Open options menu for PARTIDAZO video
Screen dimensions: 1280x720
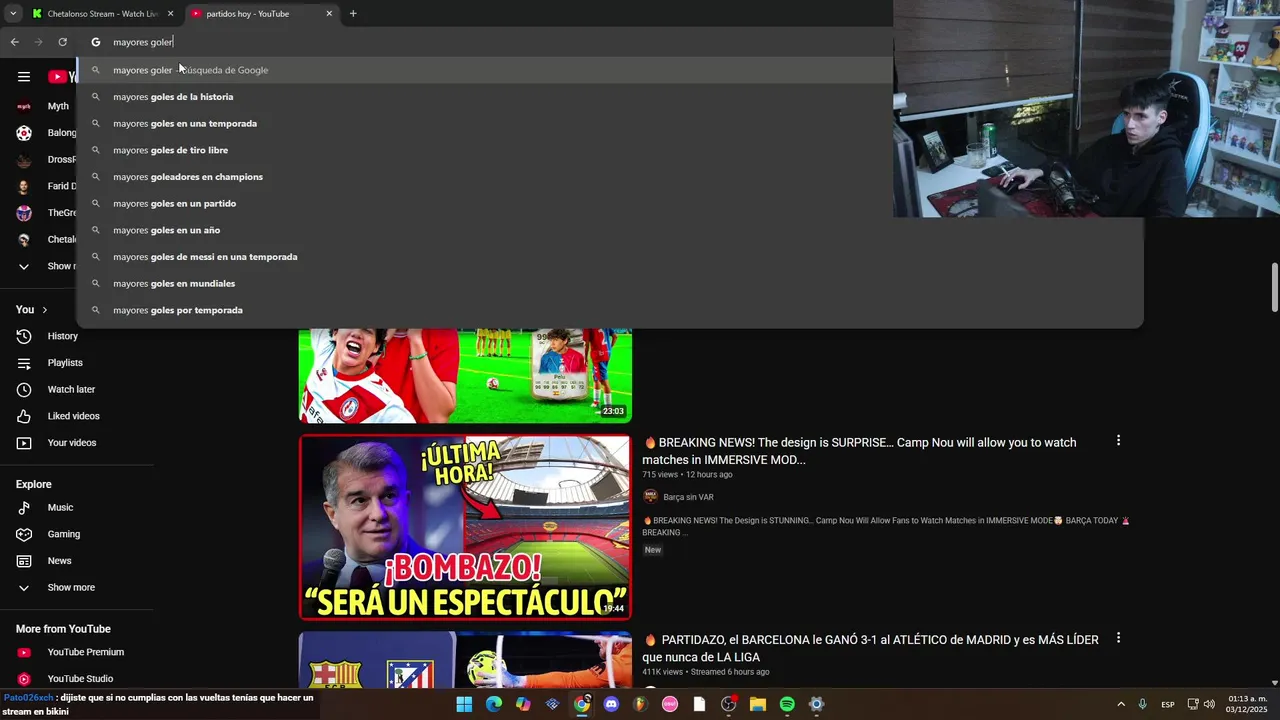(x=1118, y=637)
